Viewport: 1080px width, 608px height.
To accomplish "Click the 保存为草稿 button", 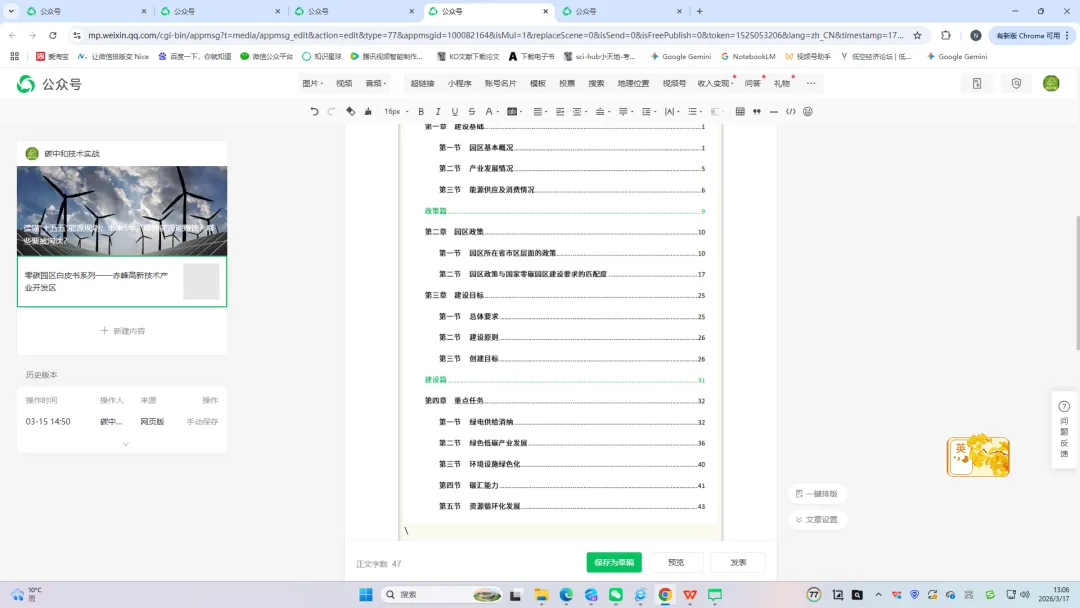I will point(614,563).
